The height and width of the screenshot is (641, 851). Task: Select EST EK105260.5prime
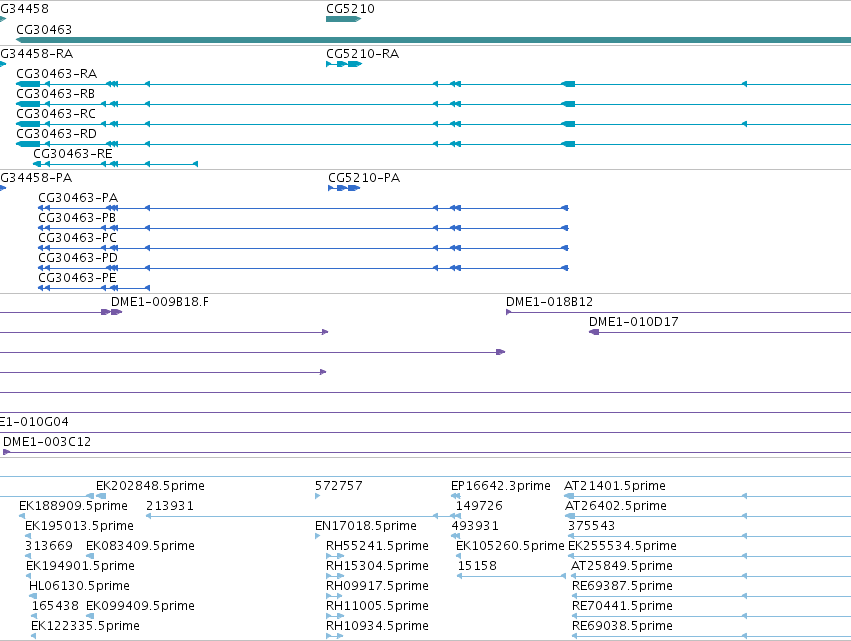click(510, 546)
